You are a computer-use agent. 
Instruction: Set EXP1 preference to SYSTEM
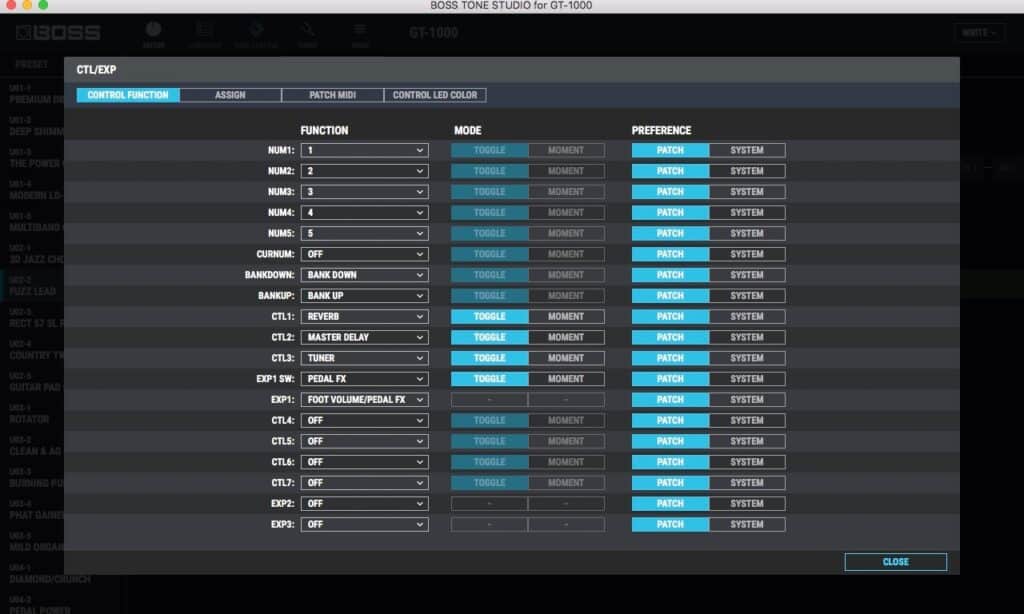point(747,400)
